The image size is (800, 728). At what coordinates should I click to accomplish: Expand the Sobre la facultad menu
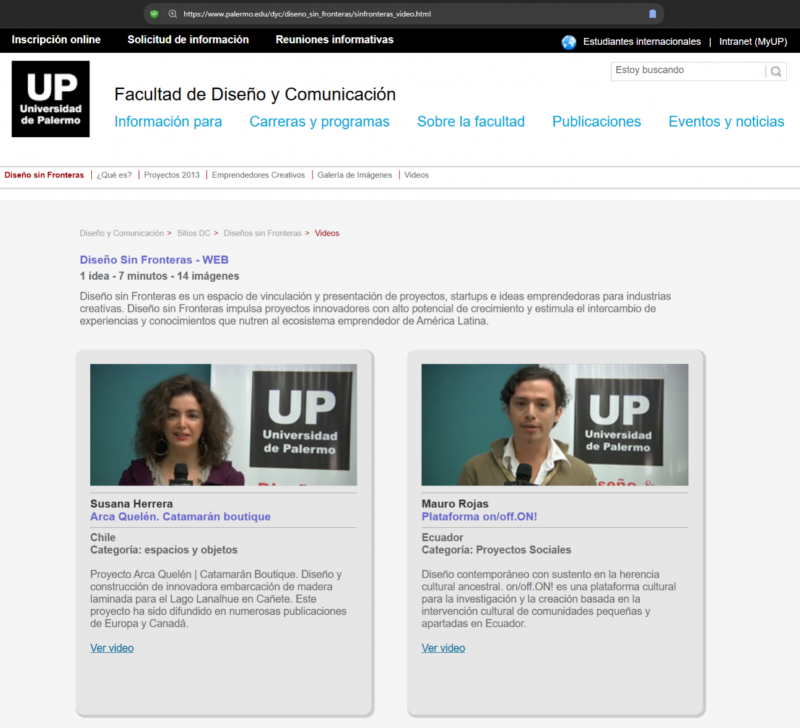pos(471,121)
